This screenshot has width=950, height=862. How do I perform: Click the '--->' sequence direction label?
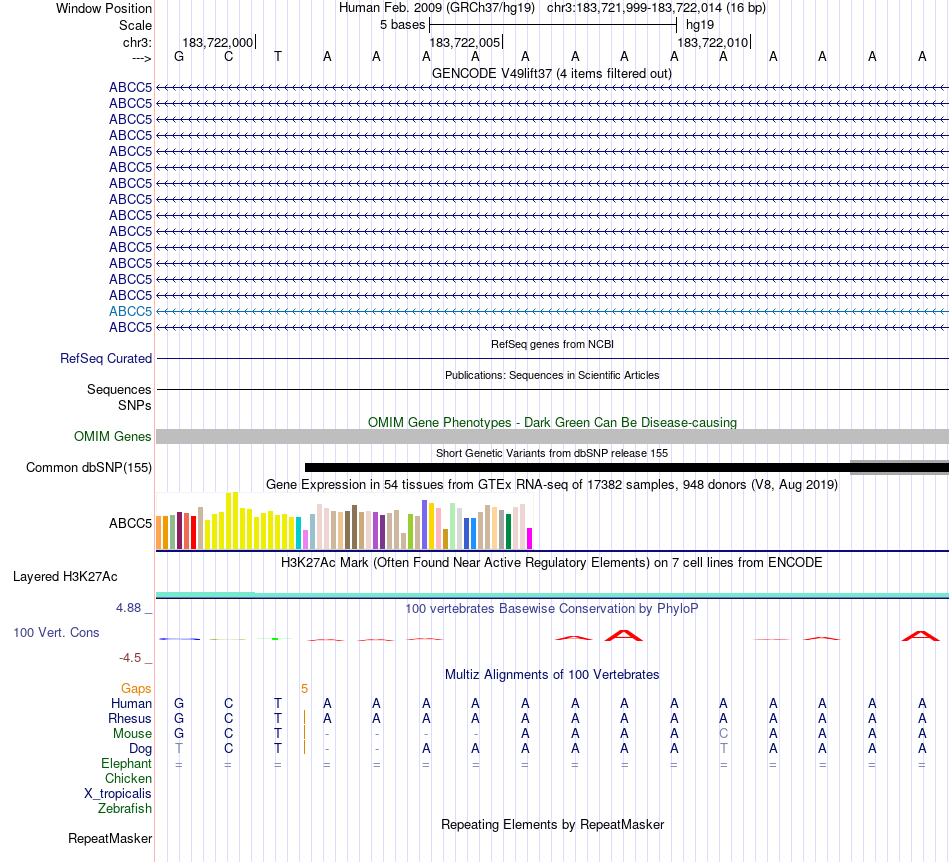tap(141, 58)
